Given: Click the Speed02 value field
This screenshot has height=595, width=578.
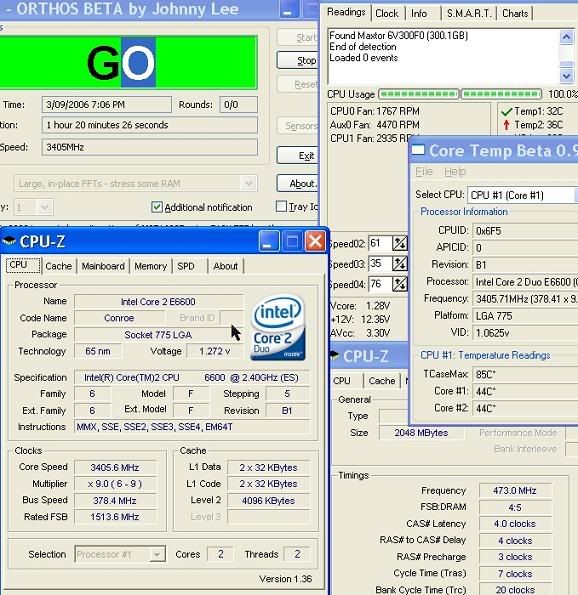Looking at the screenshot, I should click(380, 243).
